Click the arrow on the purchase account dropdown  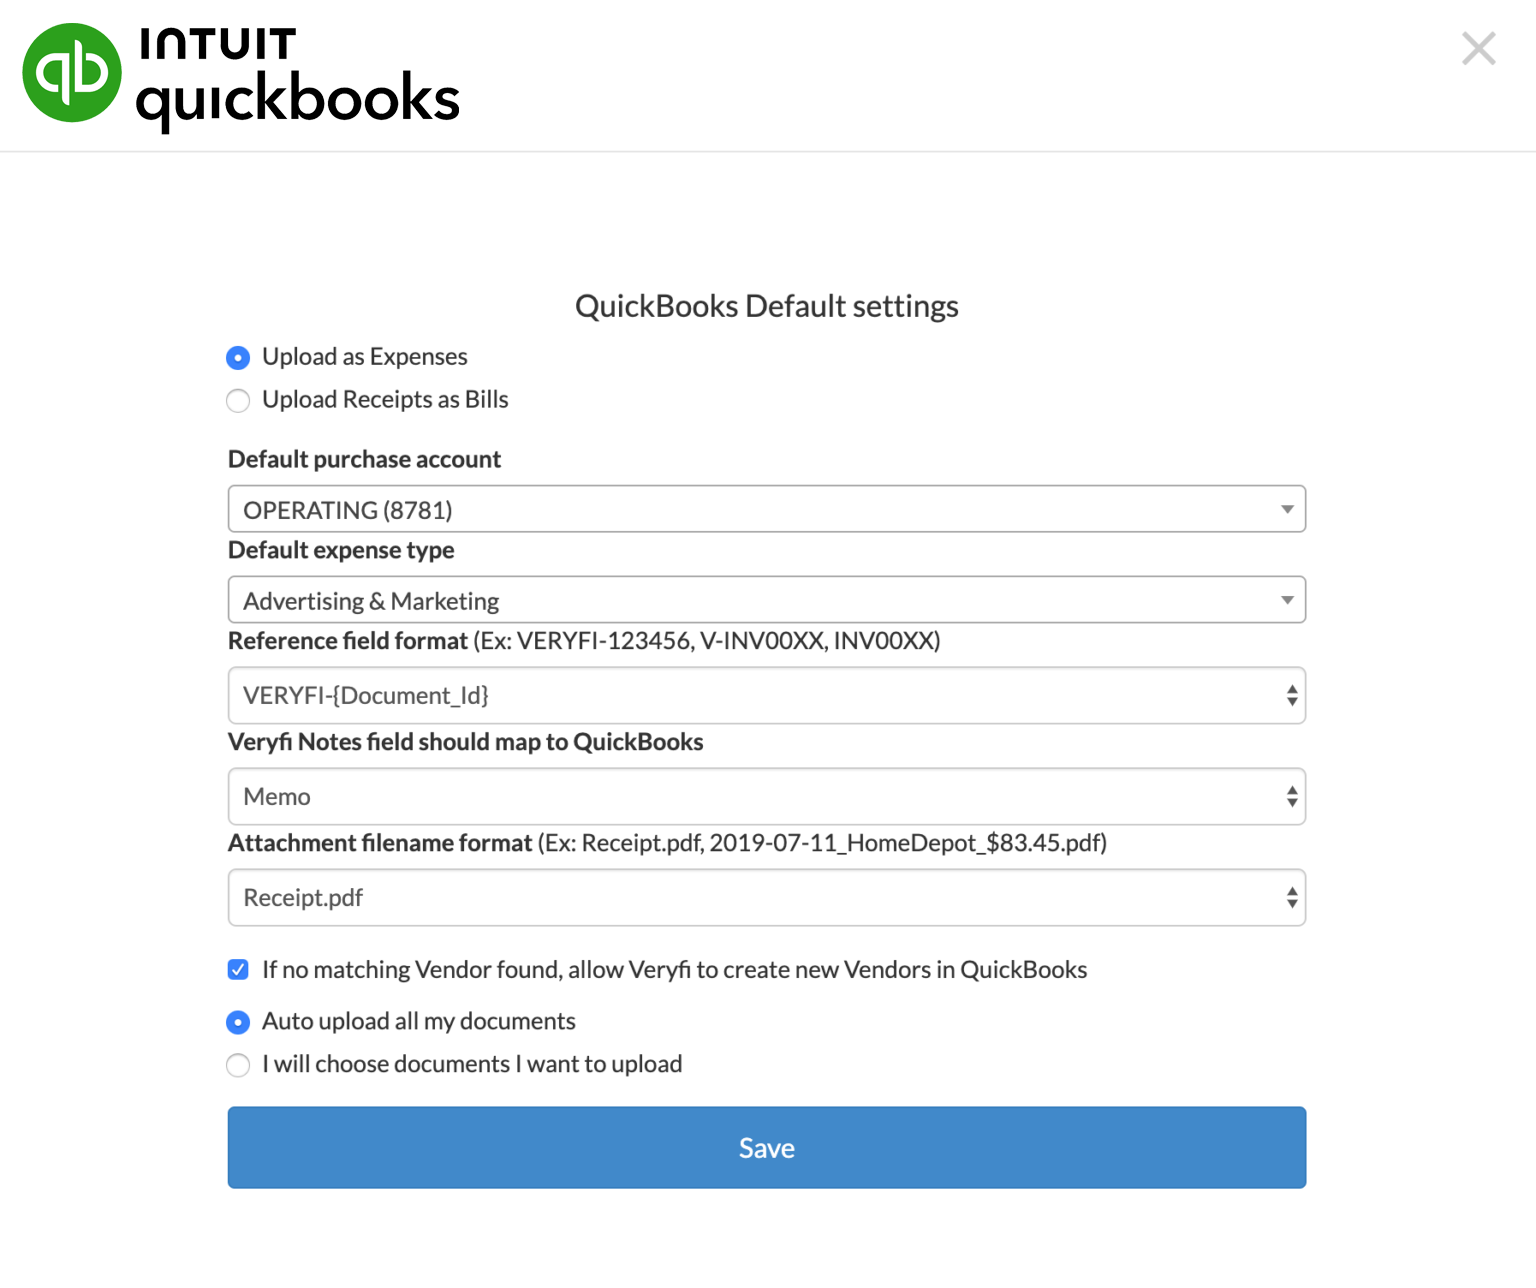(x=1287, y=509)
